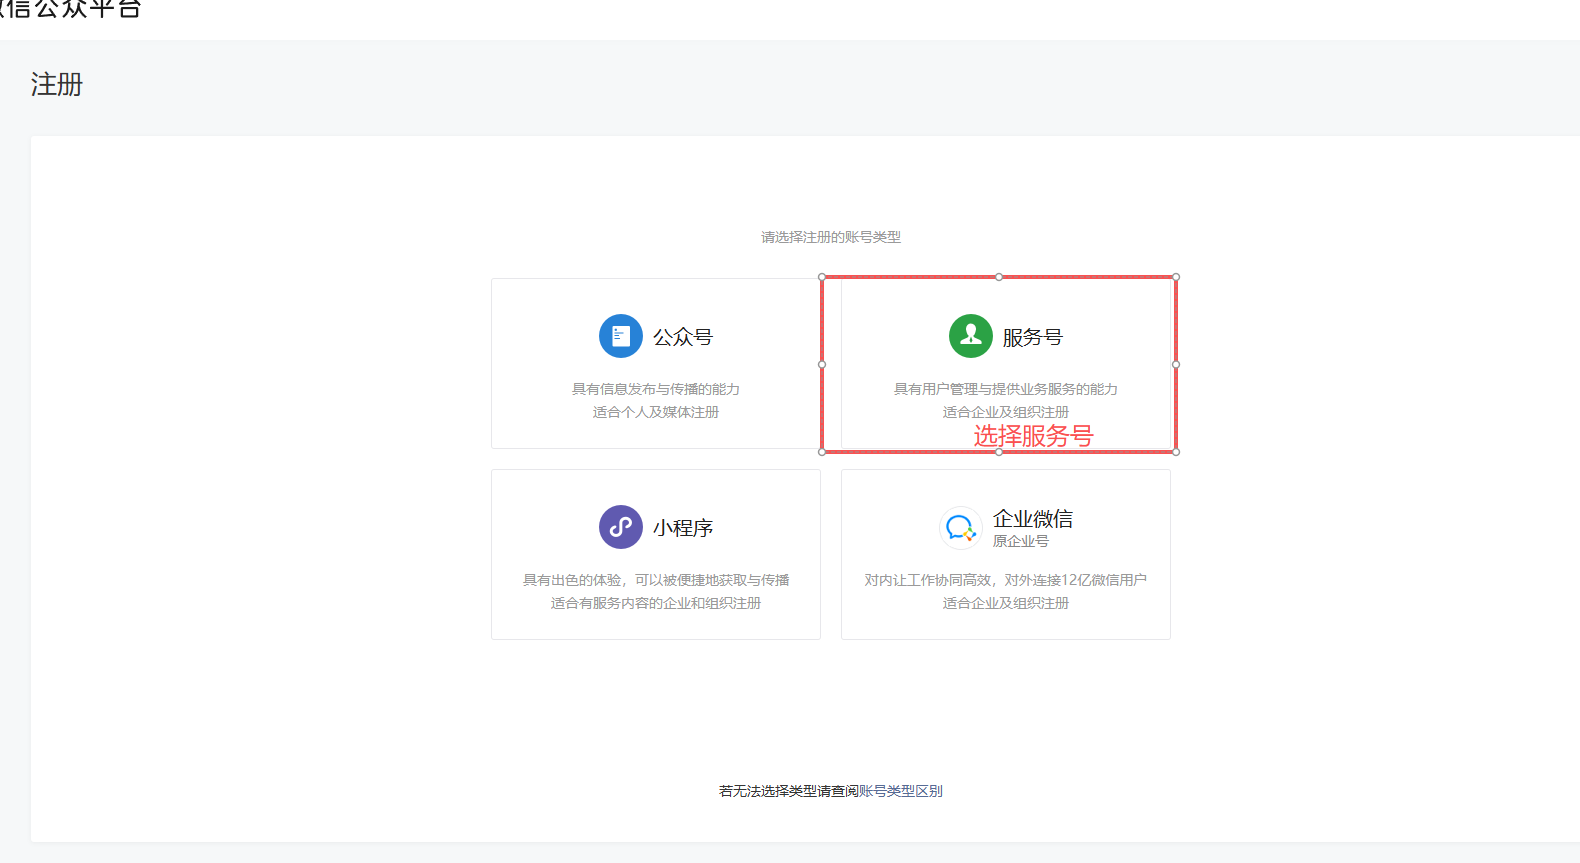
Task: Click 对内让工作协同高效 description in 企业微信 card
Action: tap(1006, 580)
